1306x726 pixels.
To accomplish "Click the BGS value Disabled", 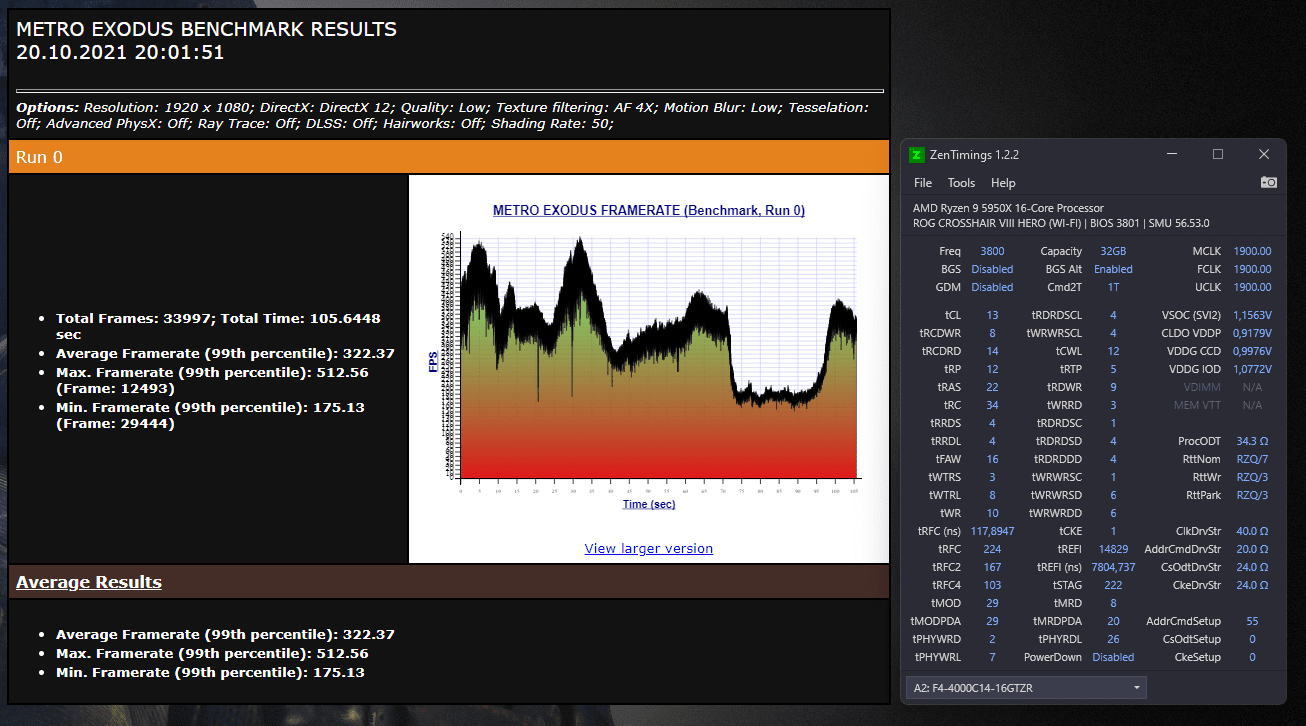I will coord(992,269).
